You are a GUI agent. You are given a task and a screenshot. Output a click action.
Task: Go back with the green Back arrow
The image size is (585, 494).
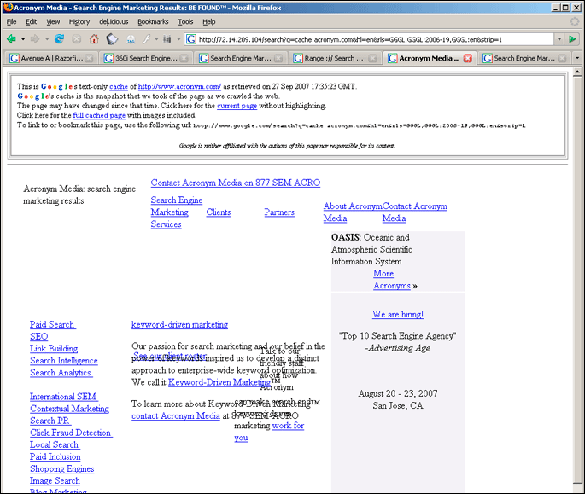click(x=11, y=39)
